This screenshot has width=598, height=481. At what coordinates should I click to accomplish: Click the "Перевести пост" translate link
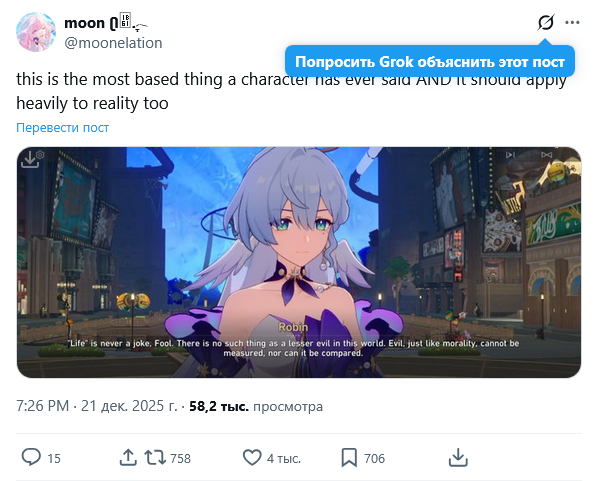coord(63,127)
